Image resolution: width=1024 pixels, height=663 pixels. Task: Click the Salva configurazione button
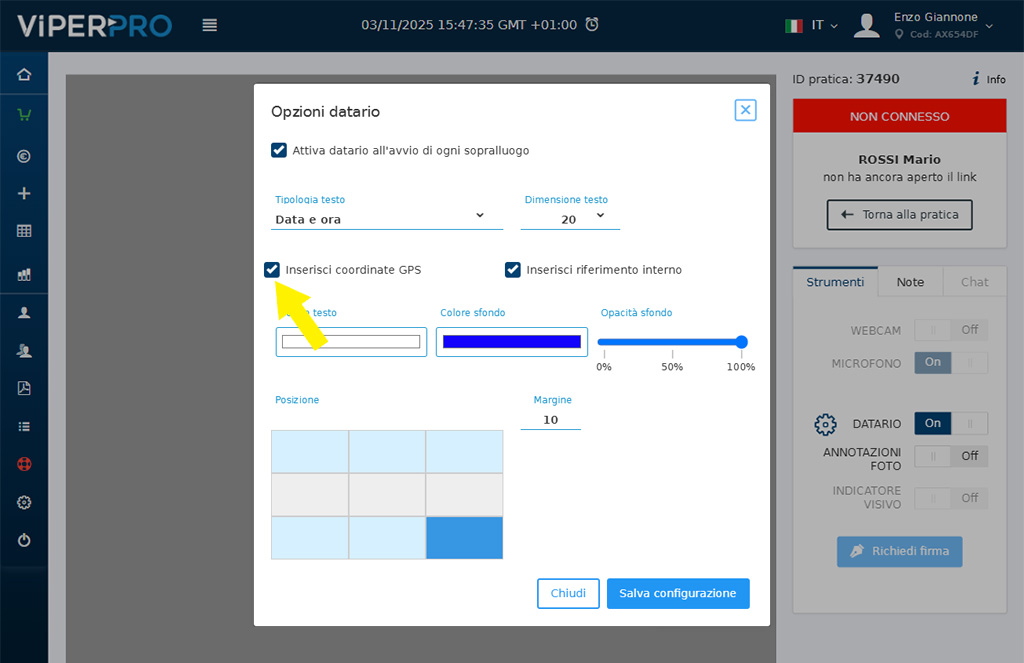coord(677,594)
